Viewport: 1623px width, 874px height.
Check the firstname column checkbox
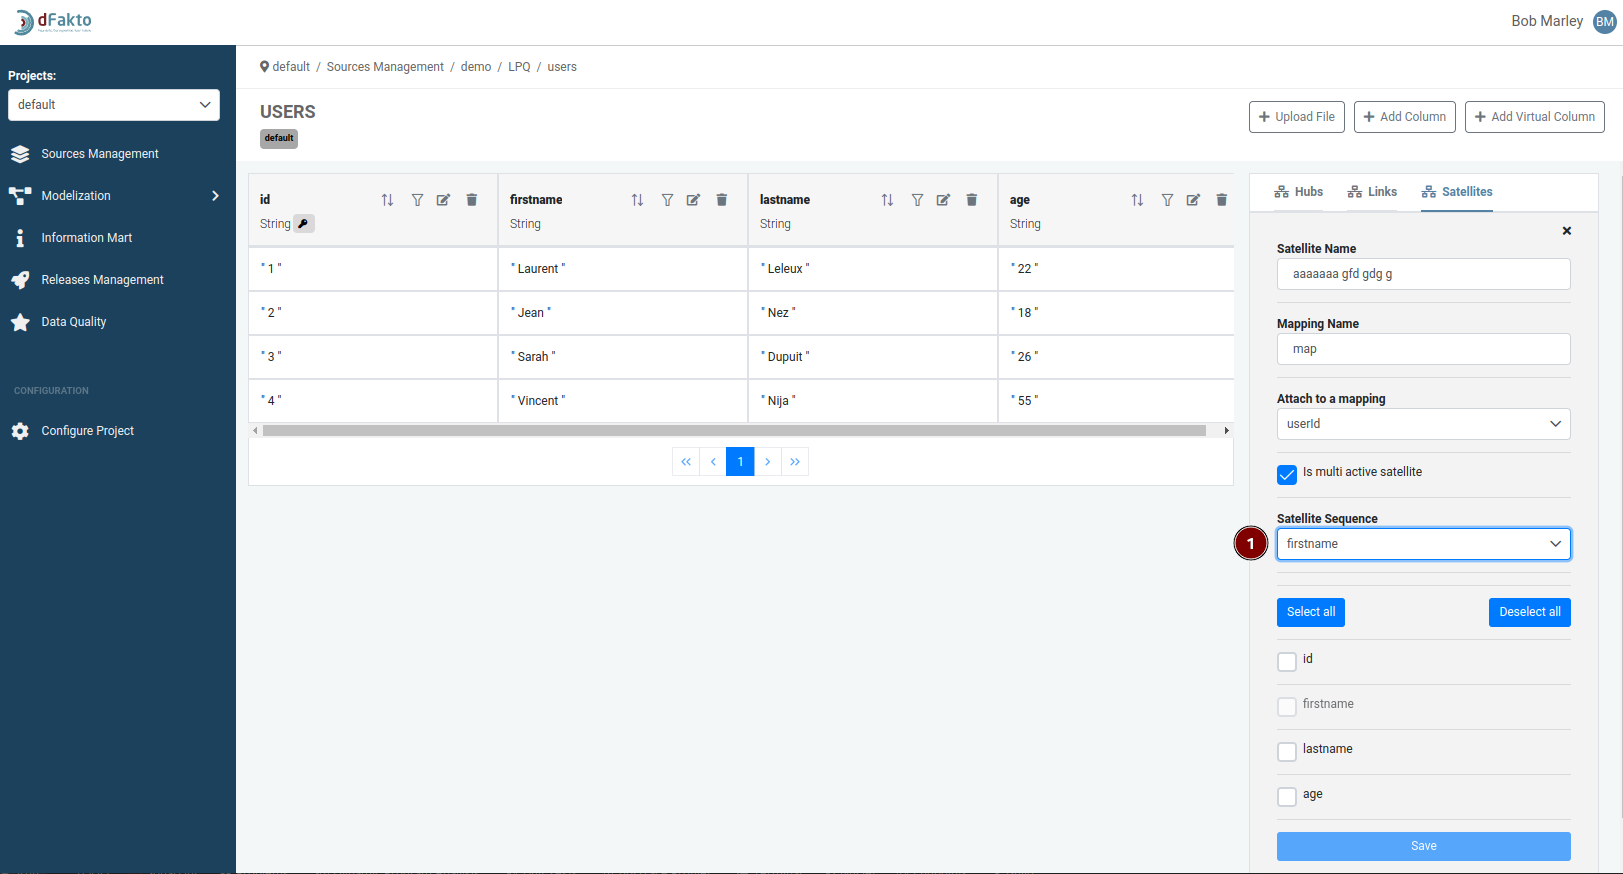[1287, 707]
